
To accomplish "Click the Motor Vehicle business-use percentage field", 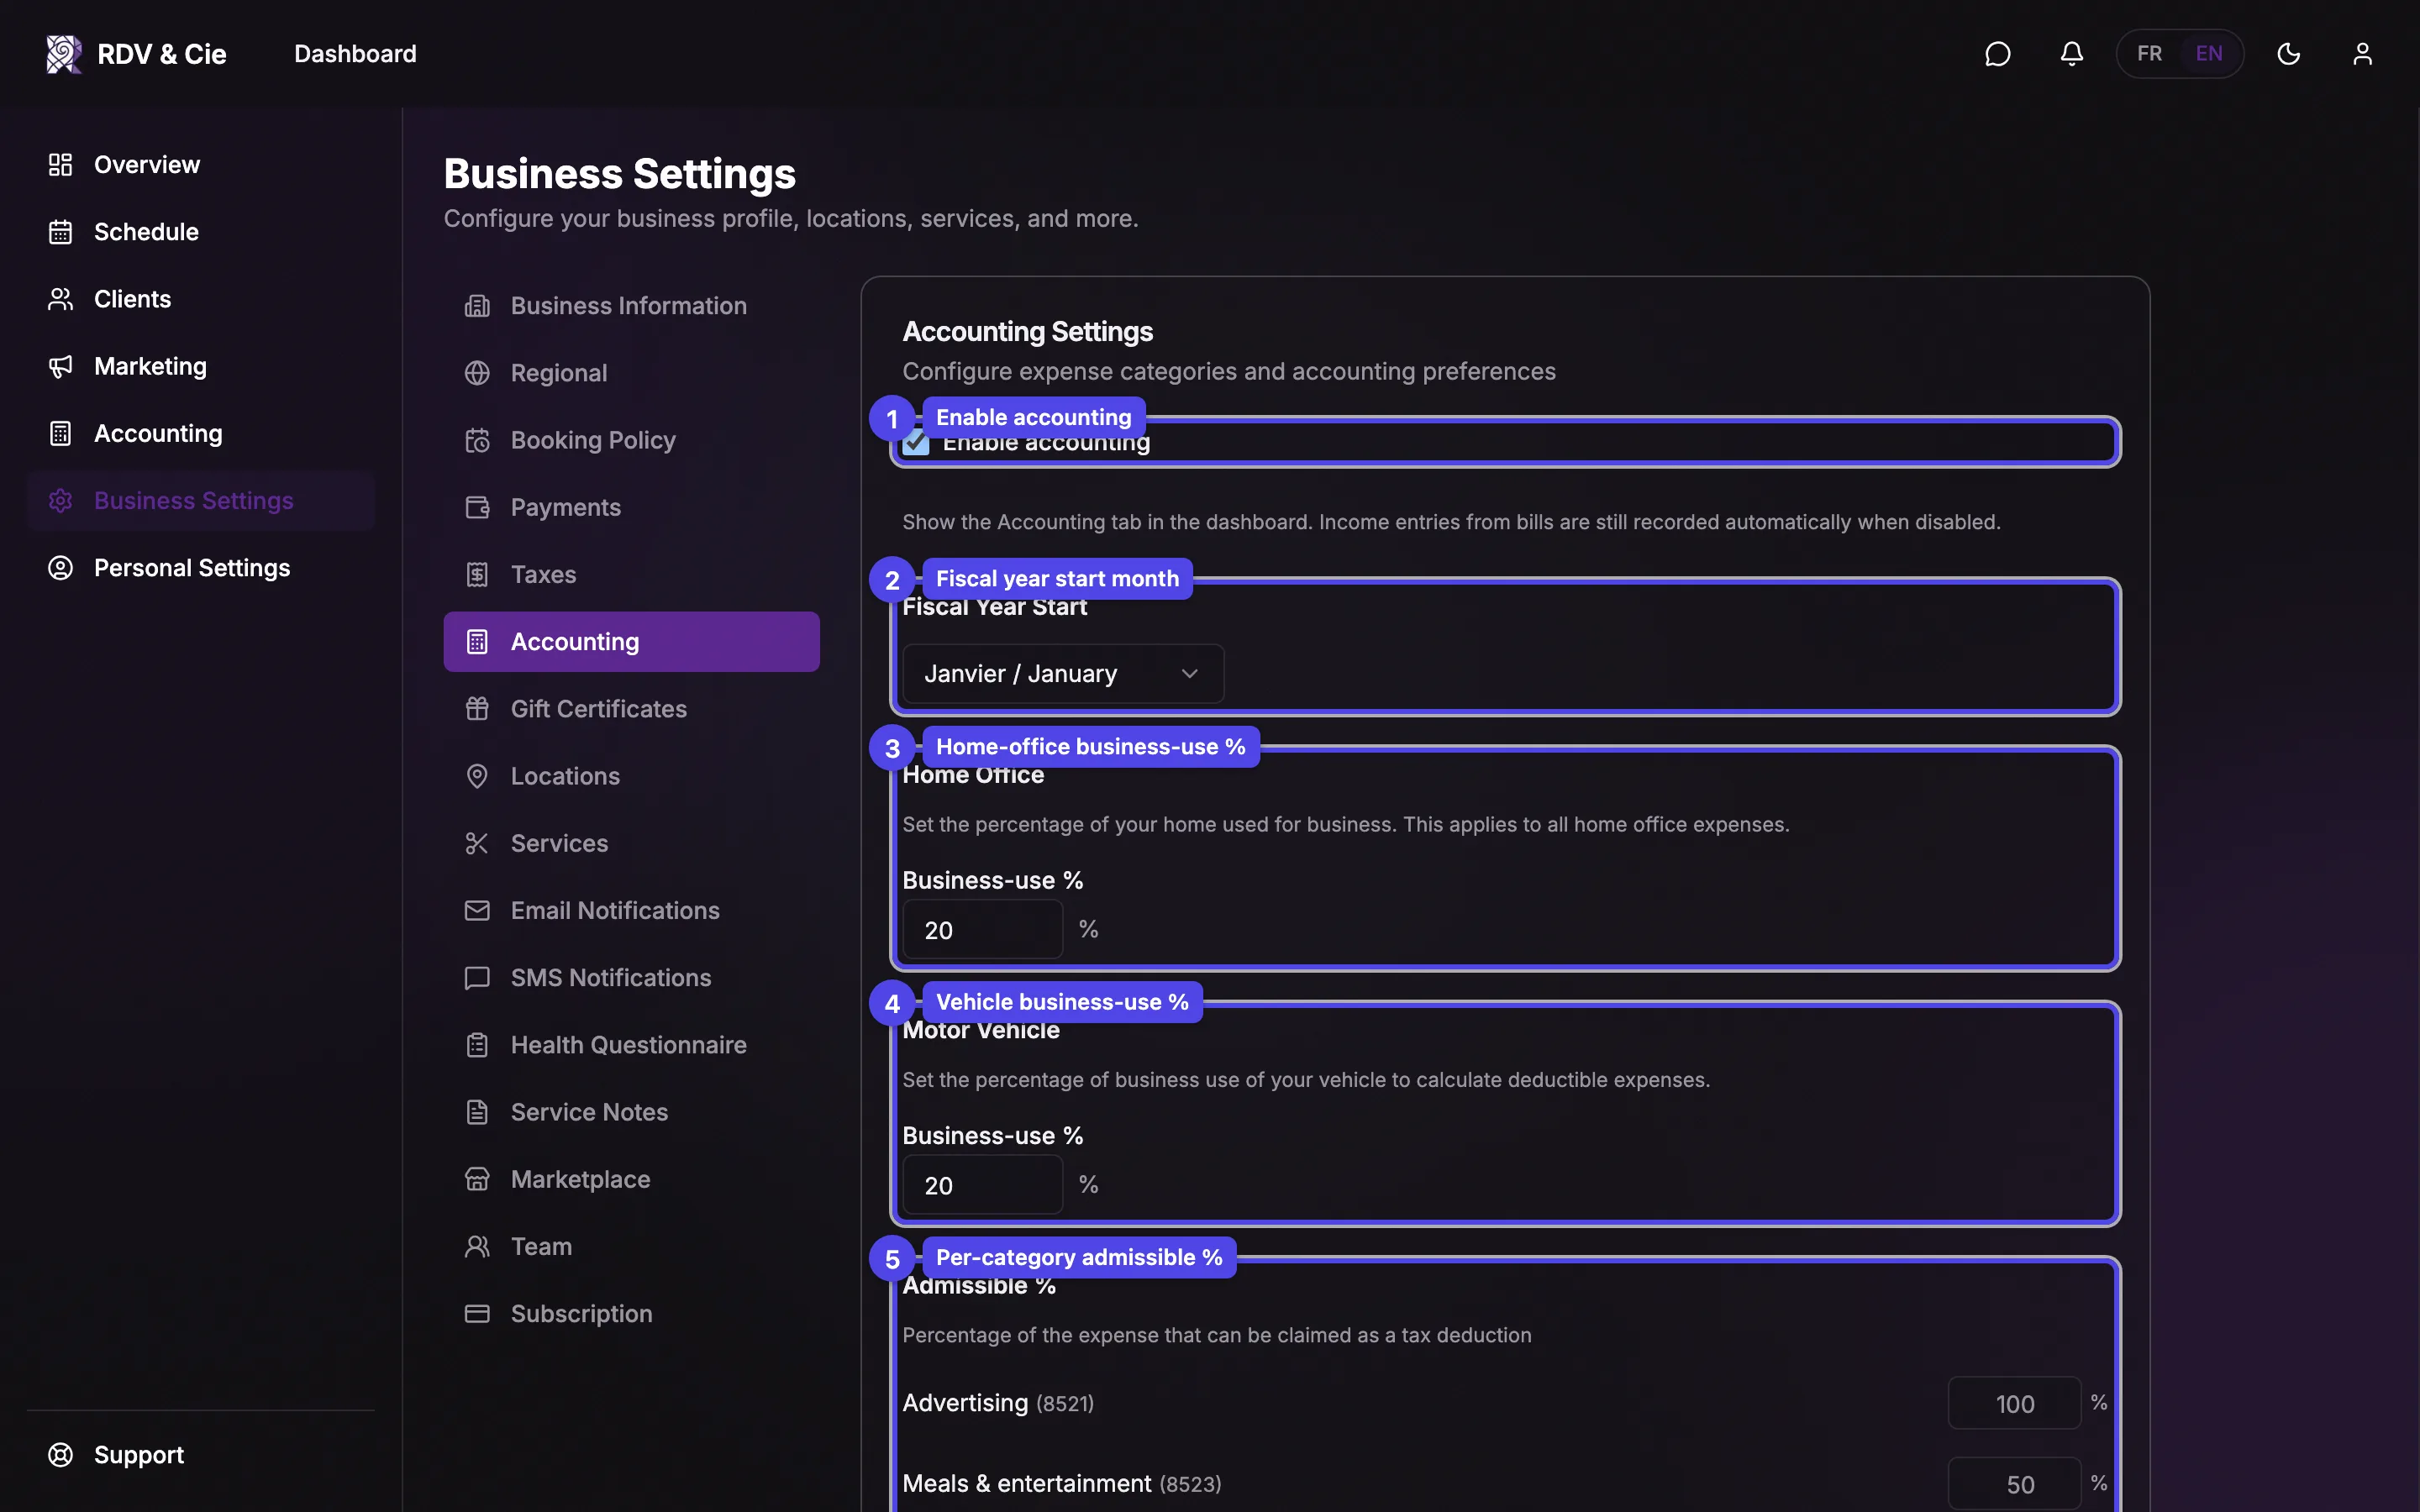I will pyautogui.click(x=982, y=1185).
